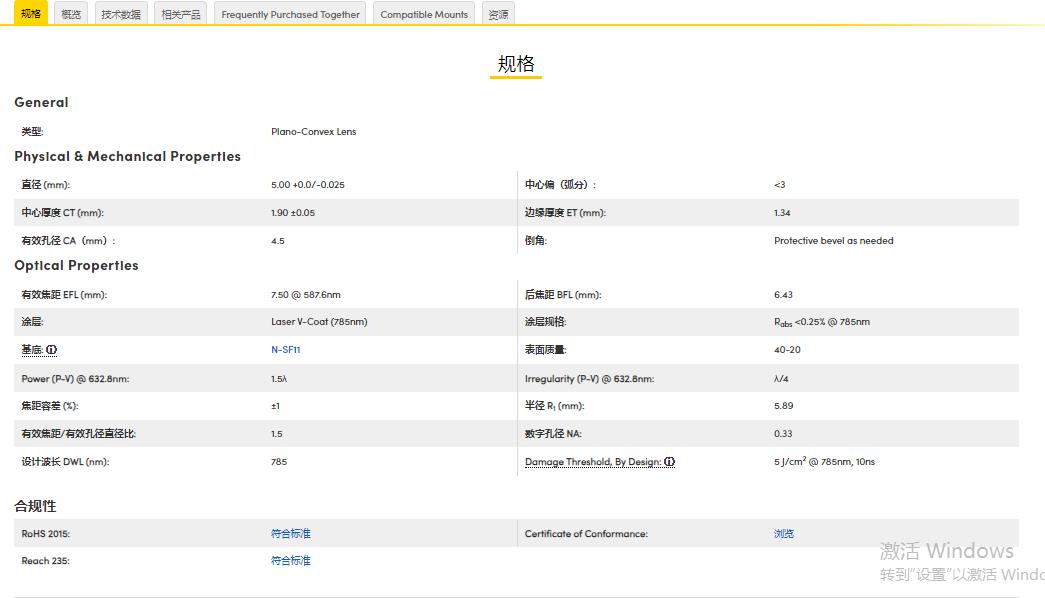The width and height of the screenshot is (1045, 598).
Task: Select the 规格 tab
Action: pyautogui.click(x=30, y=14)
